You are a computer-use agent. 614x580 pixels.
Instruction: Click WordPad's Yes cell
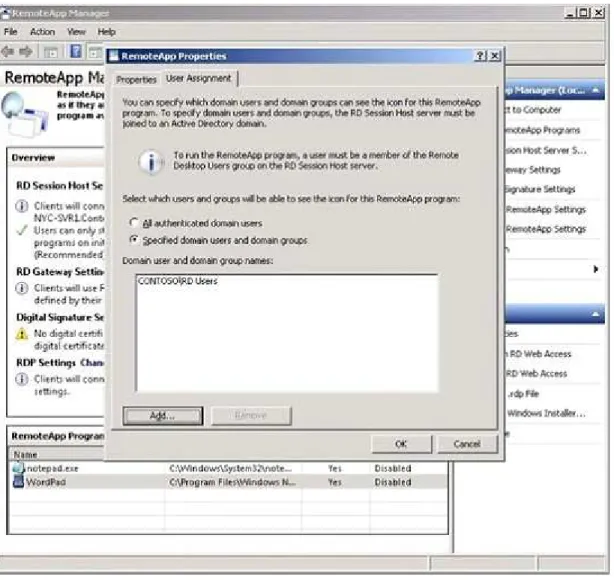point(335,482)
